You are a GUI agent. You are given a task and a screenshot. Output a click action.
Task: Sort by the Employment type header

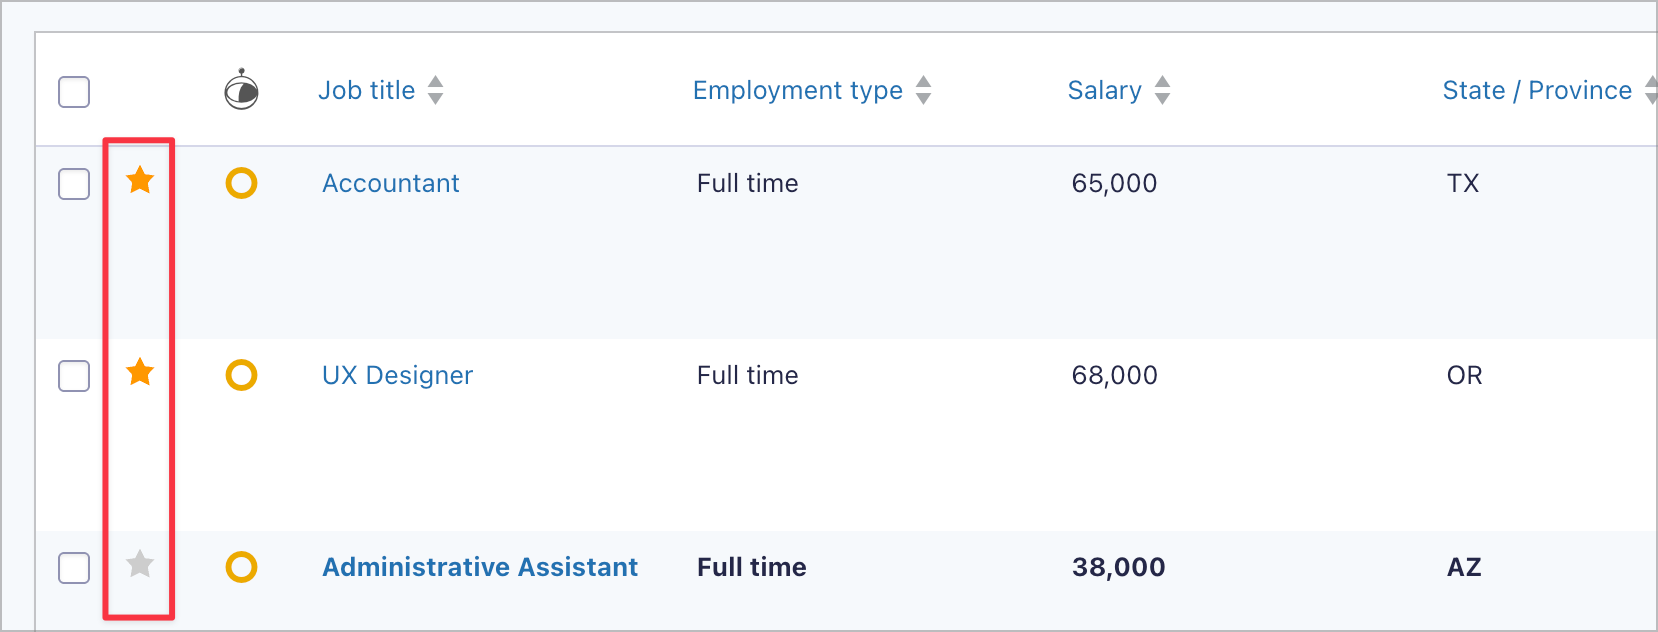click(797, 90)
